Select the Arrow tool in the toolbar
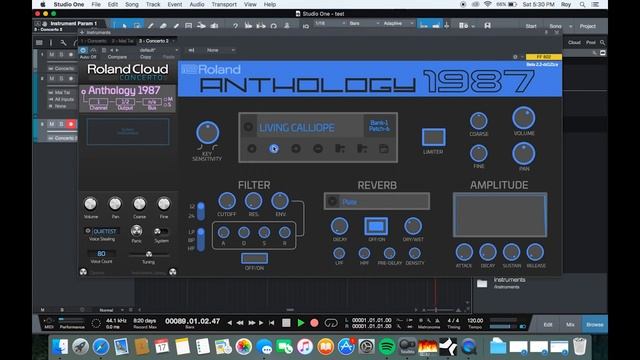The image size is (640, 360). pos(124,26)
